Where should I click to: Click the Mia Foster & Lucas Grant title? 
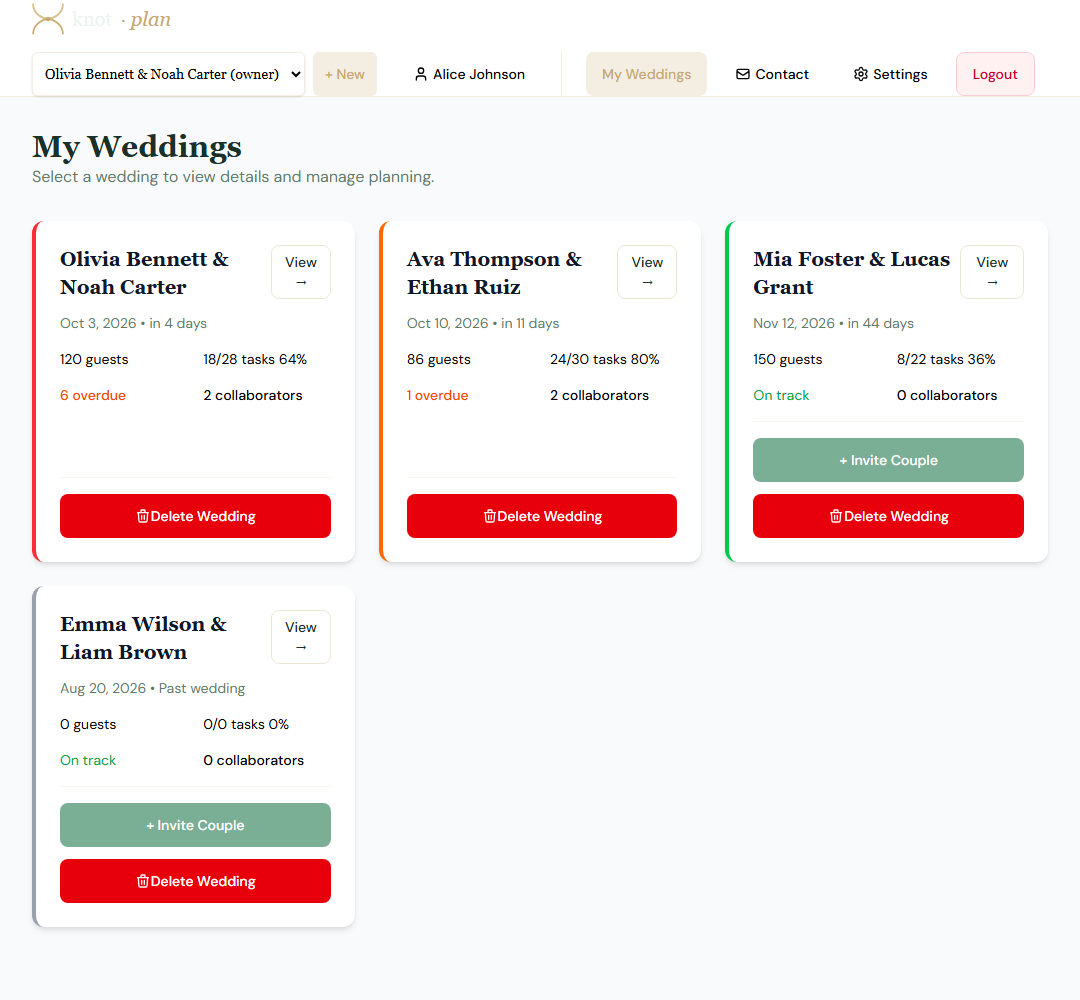(x=851, y=273)
